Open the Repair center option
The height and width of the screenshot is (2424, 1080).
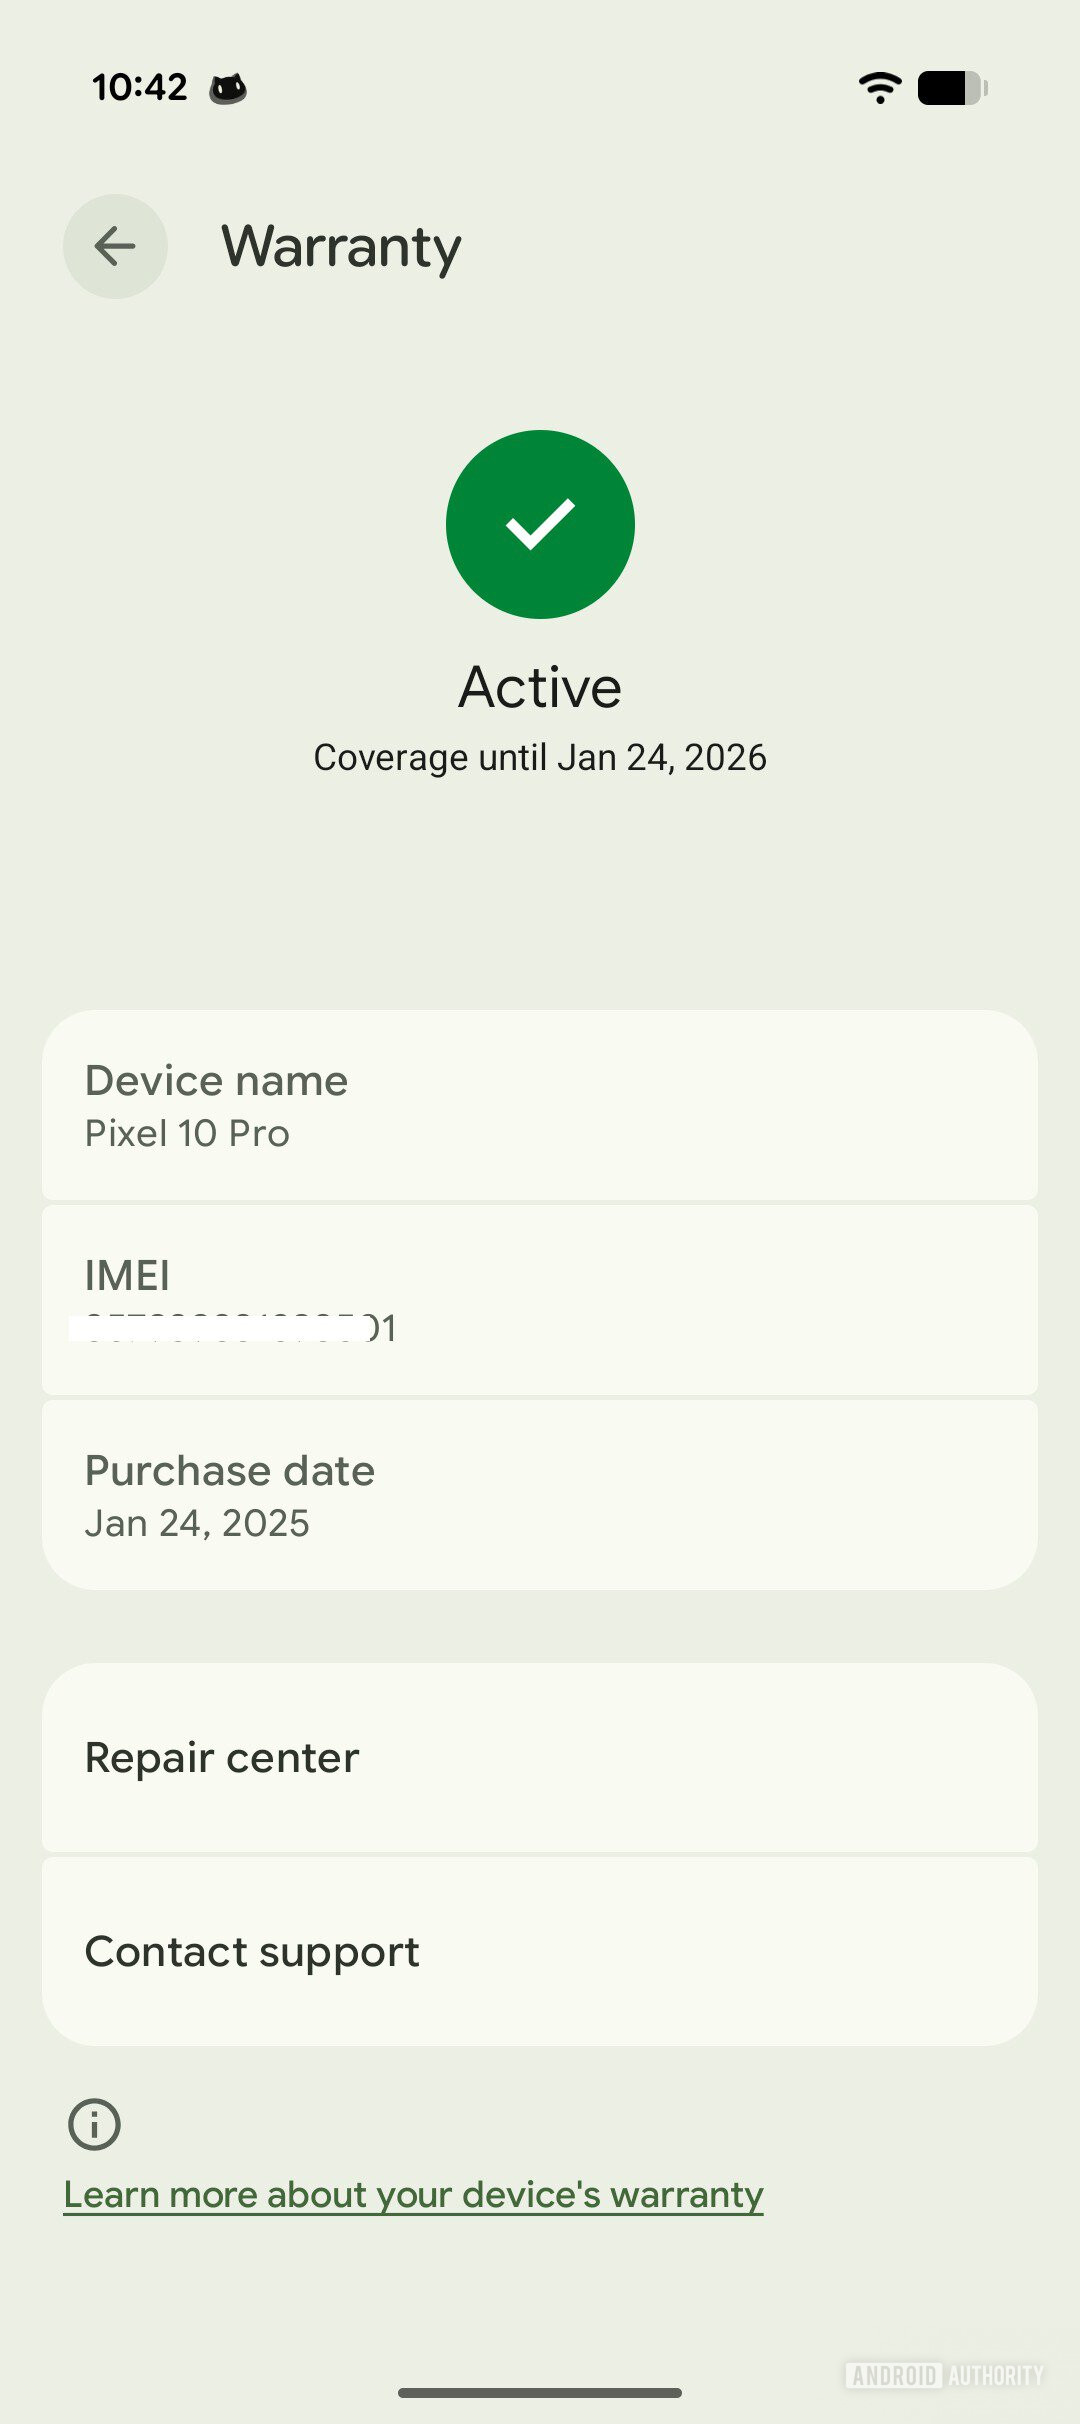coord(540,1757)
